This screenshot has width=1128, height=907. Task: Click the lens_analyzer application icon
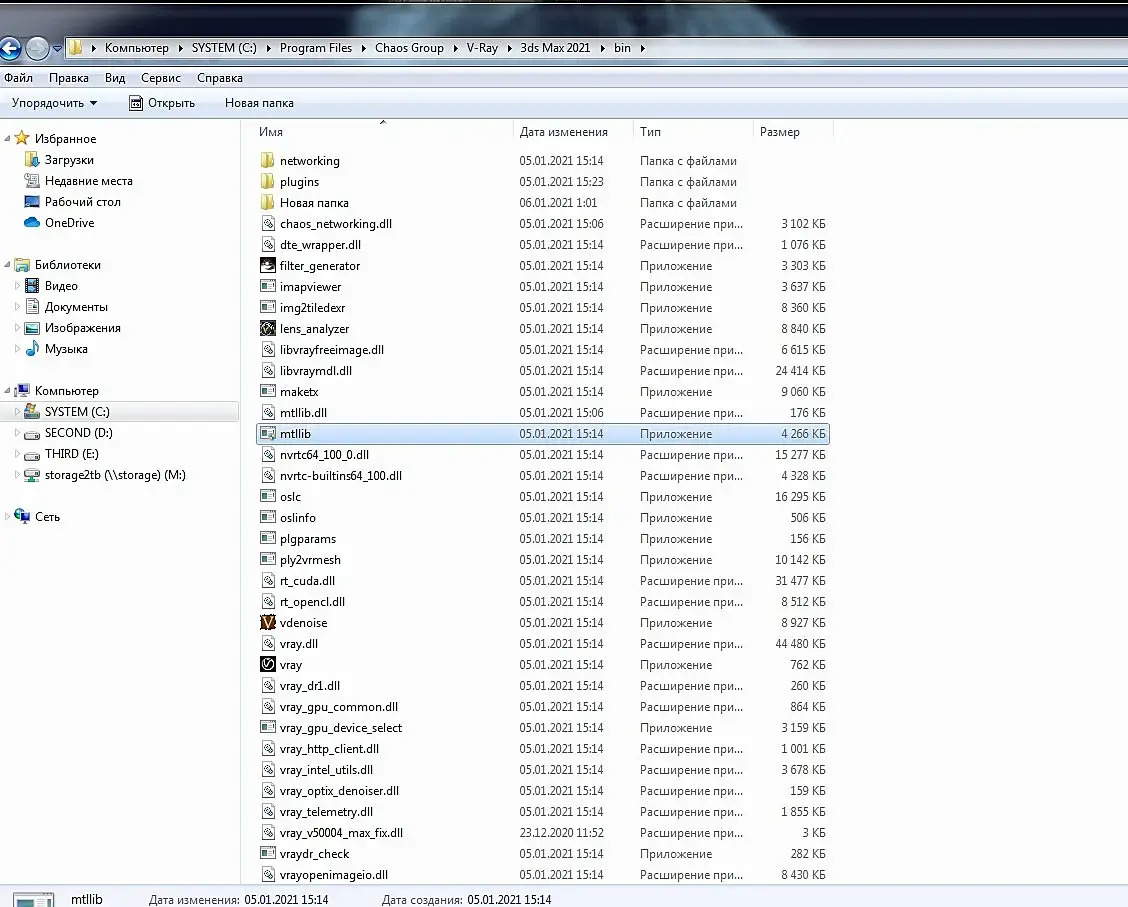(x=268, y=329)
